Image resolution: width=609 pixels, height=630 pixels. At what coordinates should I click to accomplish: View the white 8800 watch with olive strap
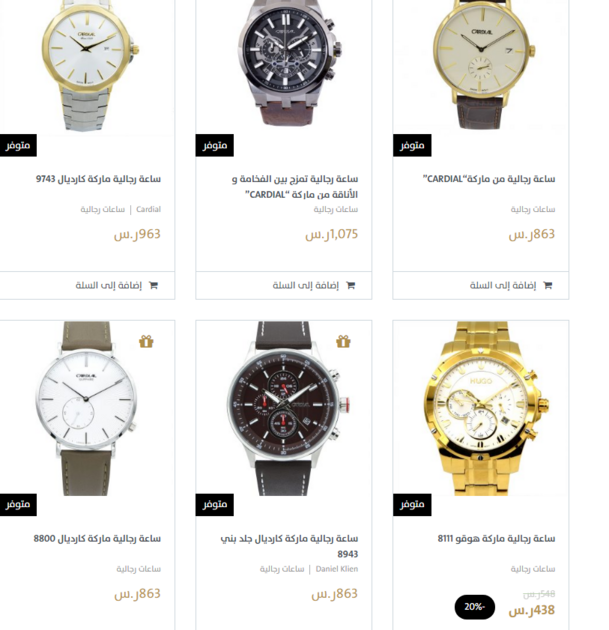pos(87,408)
